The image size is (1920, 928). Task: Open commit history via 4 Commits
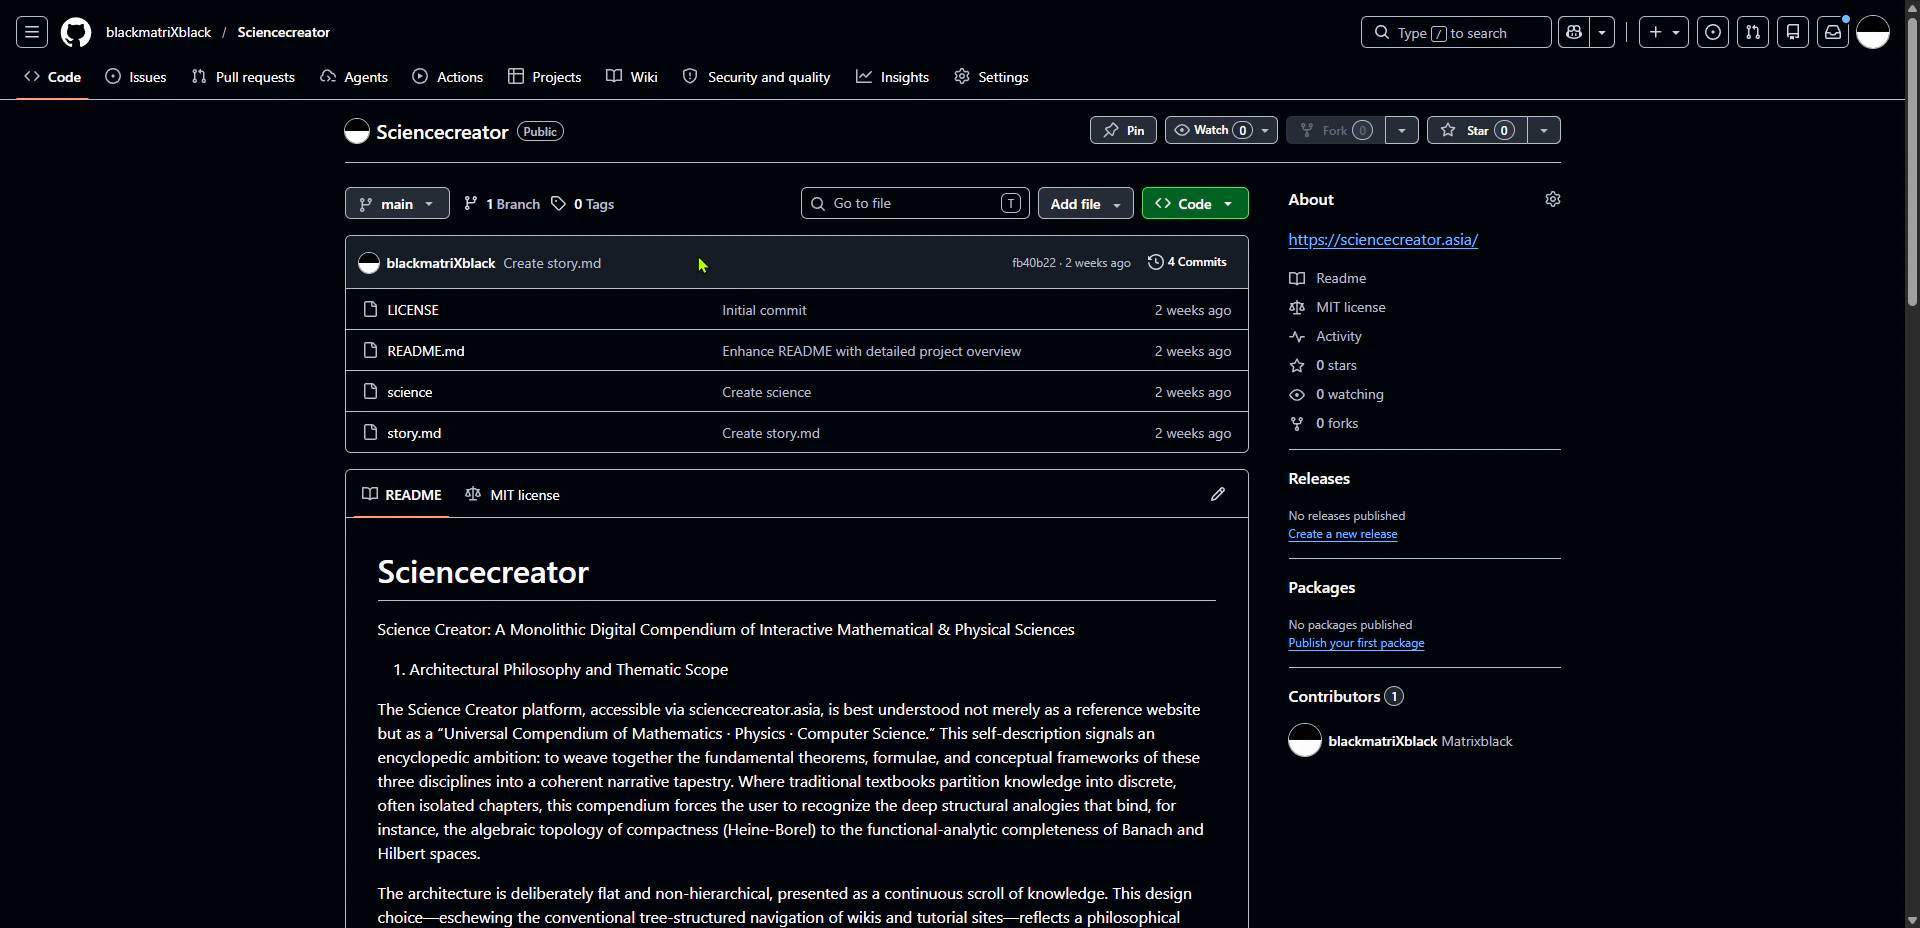point(1187,262)
